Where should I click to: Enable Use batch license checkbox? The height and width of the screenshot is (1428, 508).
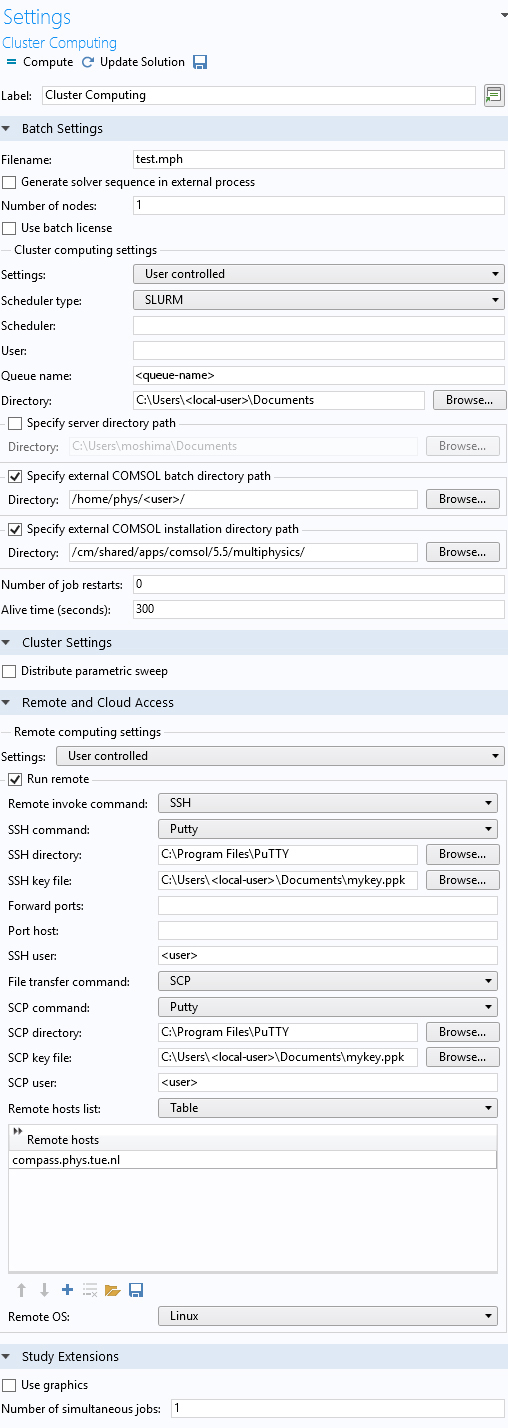coord(9,228)
